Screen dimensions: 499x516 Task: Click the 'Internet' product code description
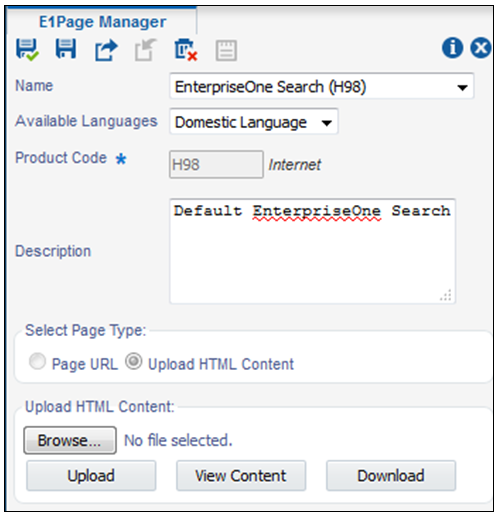point(295,165)
